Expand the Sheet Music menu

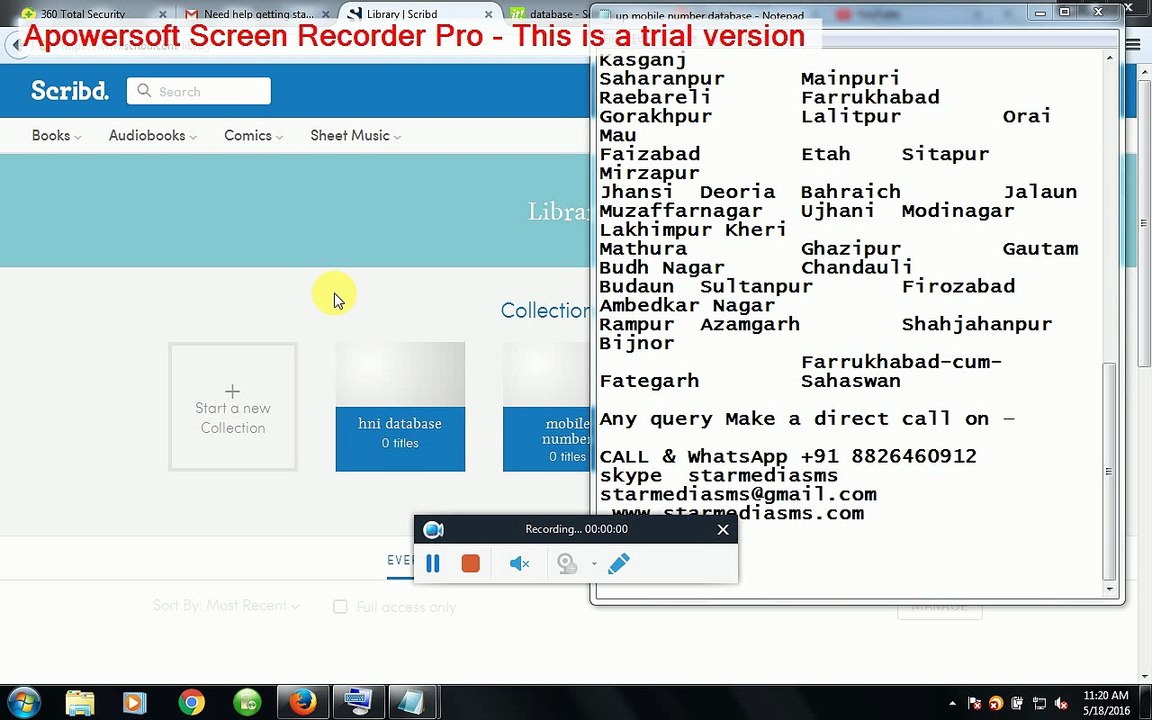point(356,136)
